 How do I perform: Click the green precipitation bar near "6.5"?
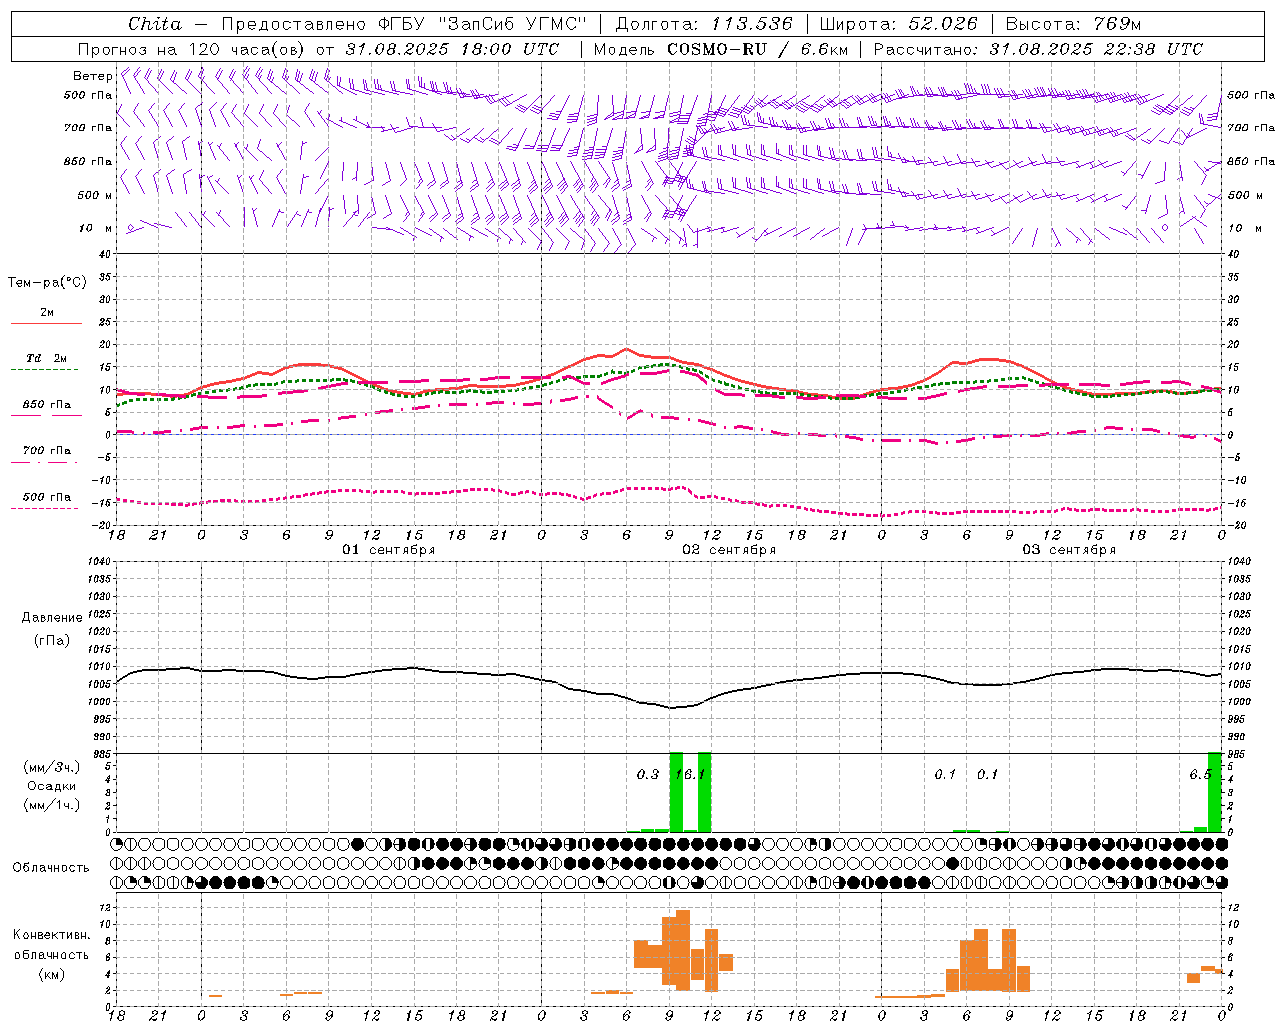click(x=1215, y=792)
